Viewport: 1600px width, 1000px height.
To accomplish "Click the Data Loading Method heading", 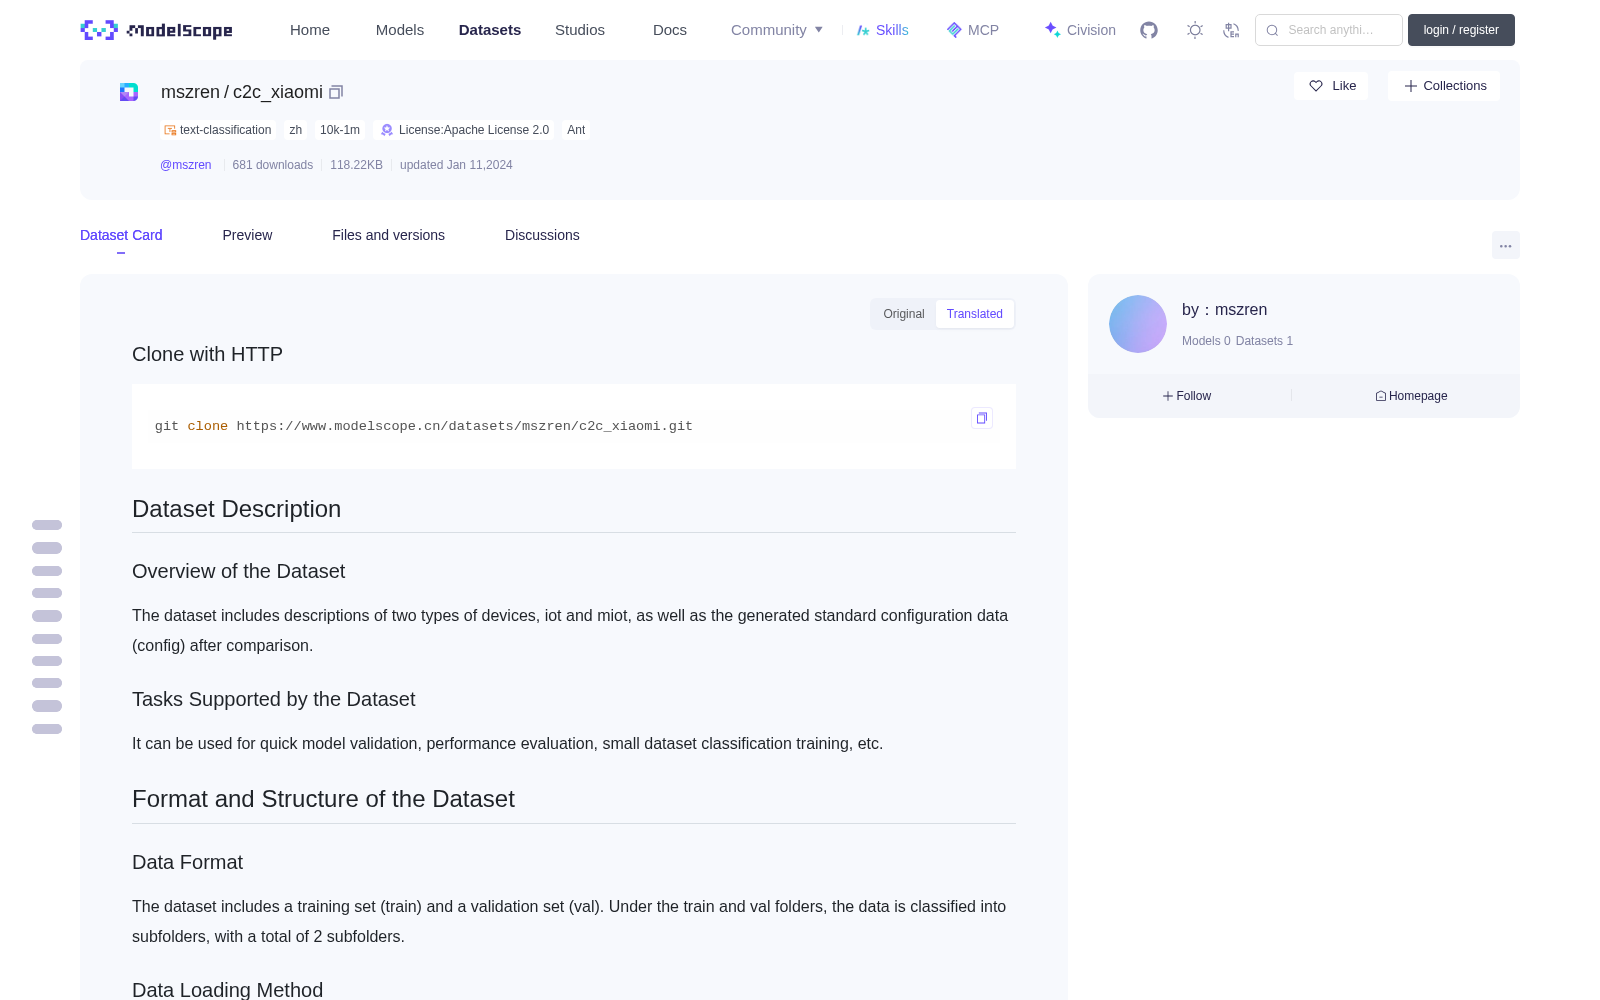I will click(227, 990).
